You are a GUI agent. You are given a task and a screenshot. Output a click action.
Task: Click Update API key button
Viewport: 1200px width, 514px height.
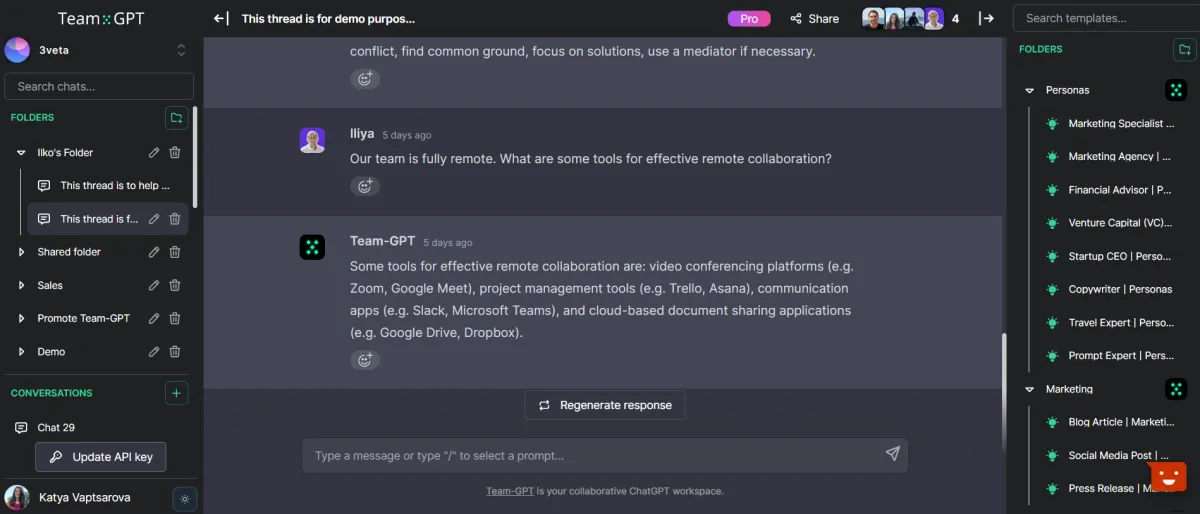(x=101, y=457)
